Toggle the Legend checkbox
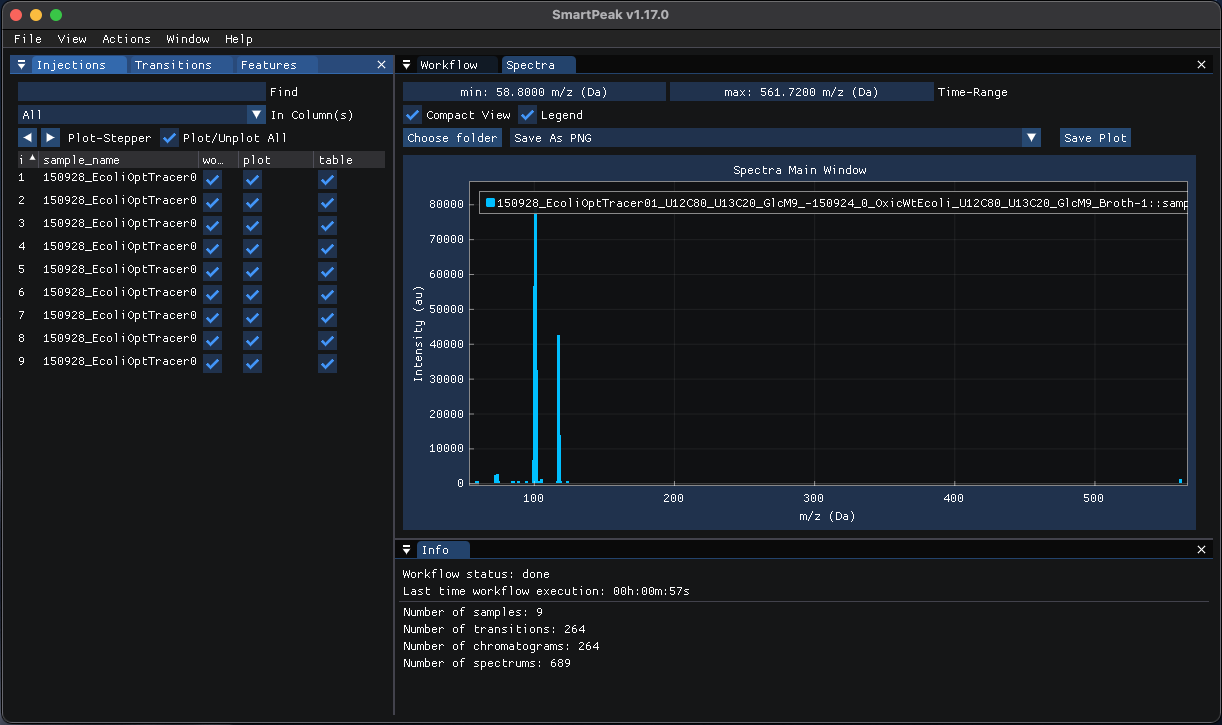The width and height of the screenshot is (1222, 725). coord(527,115)
